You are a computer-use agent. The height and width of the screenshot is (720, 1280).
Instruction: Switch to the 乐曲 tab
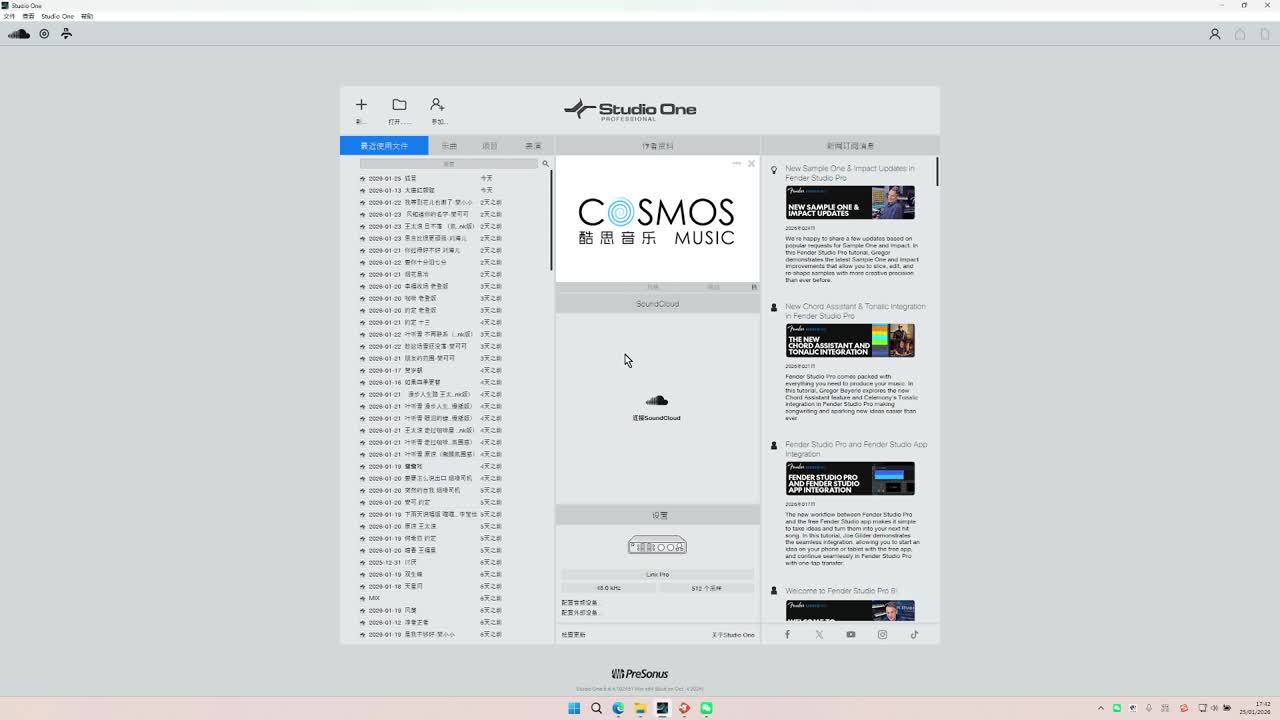[449, 146]
